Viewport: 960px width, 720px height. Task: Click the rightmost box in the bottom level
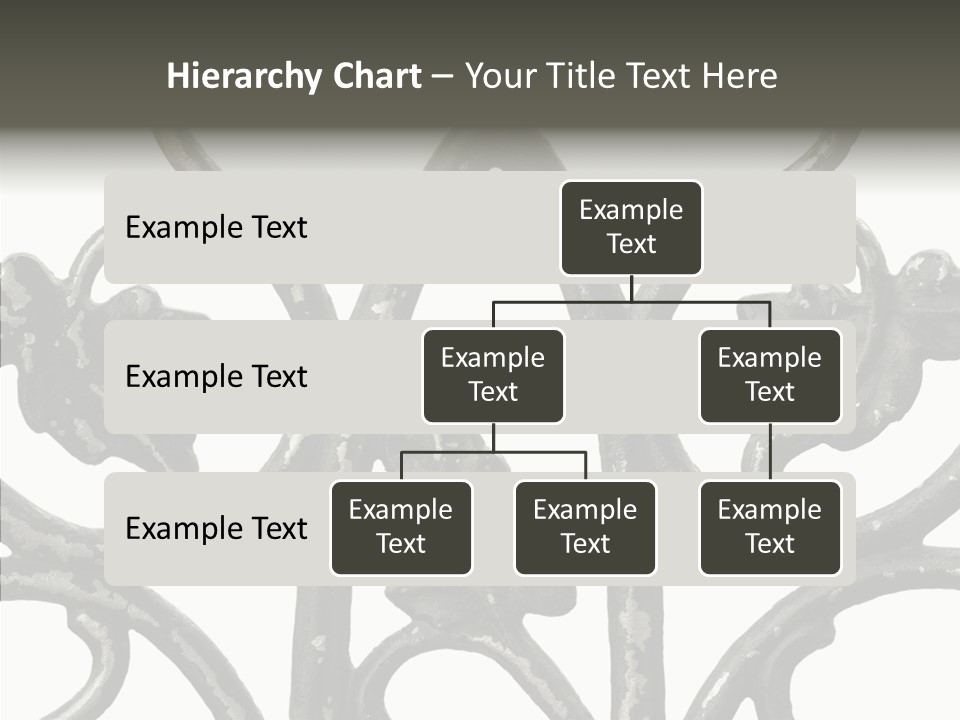pos(770,527)
